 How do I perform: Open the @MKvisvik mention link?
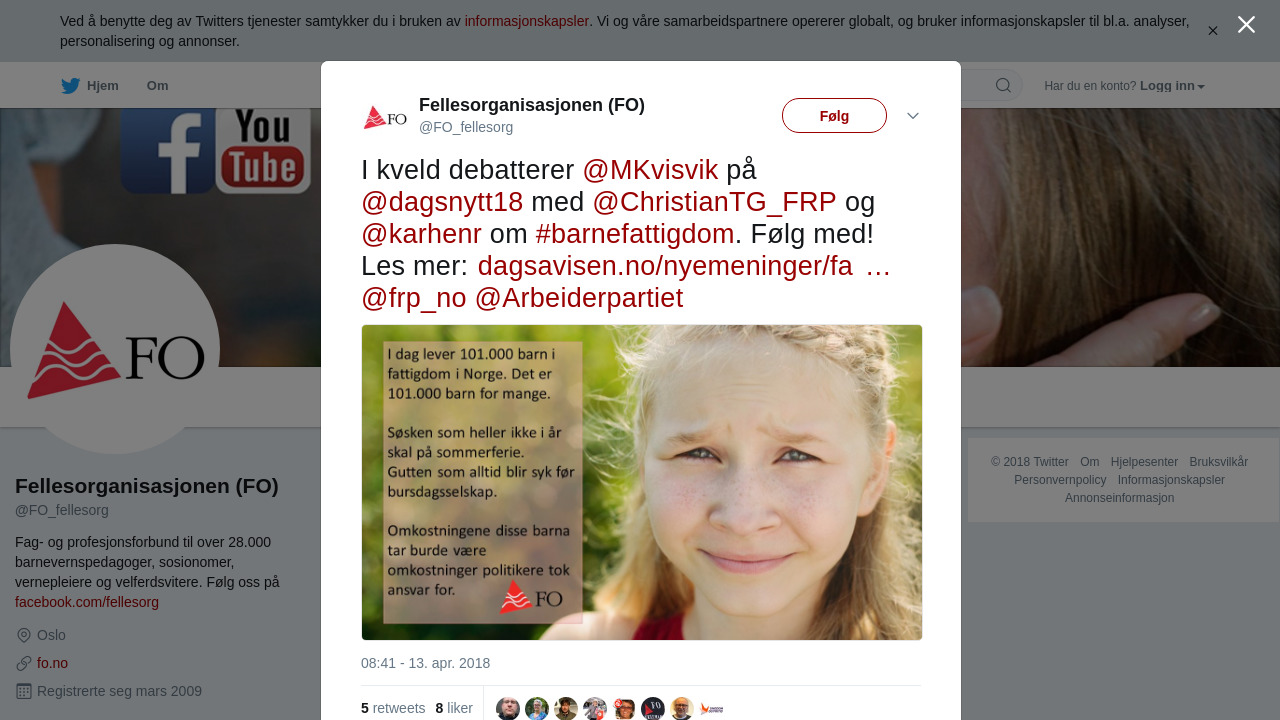(650, 170)
